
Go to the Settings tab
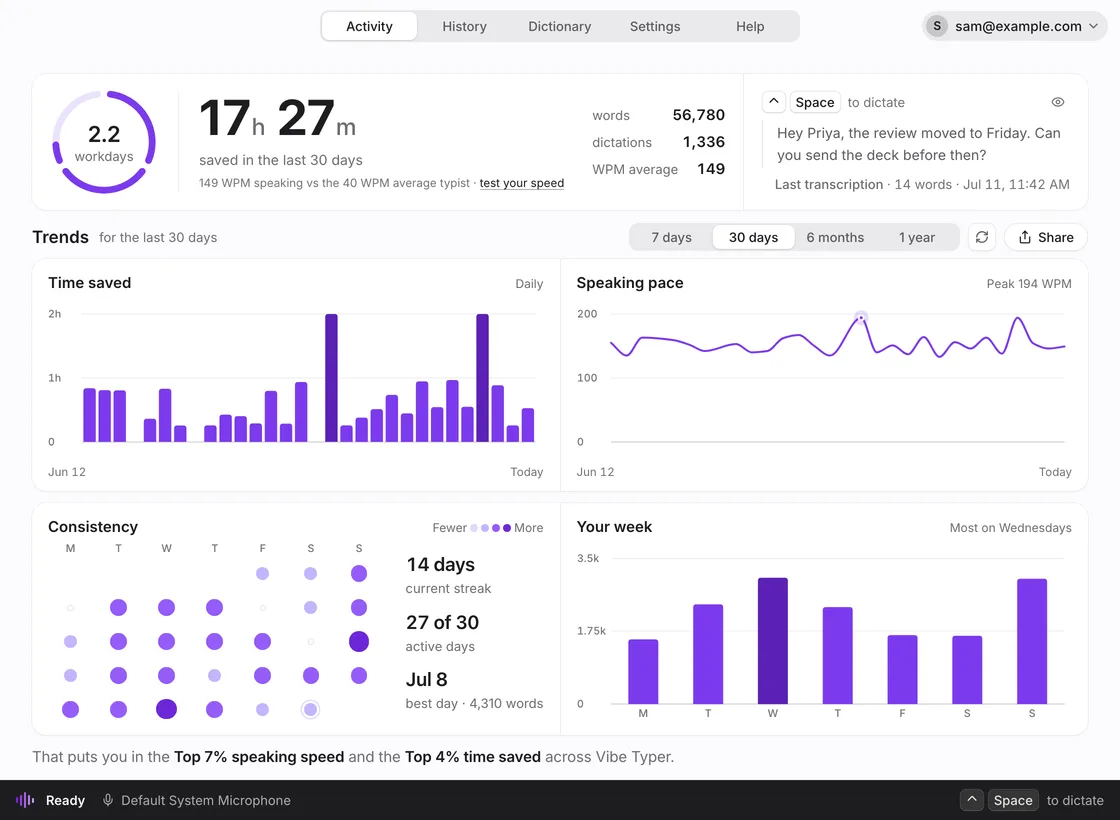[654, 26]
